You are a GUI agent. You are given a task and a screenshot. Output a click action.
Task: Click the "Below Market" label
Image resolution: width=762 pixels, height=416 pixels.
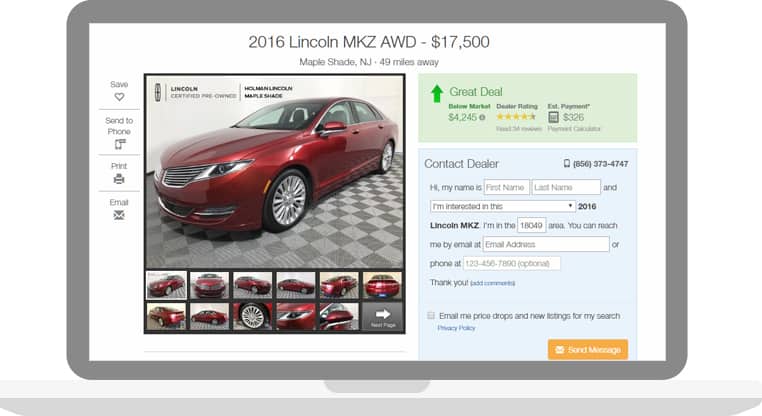pos(469,106)
